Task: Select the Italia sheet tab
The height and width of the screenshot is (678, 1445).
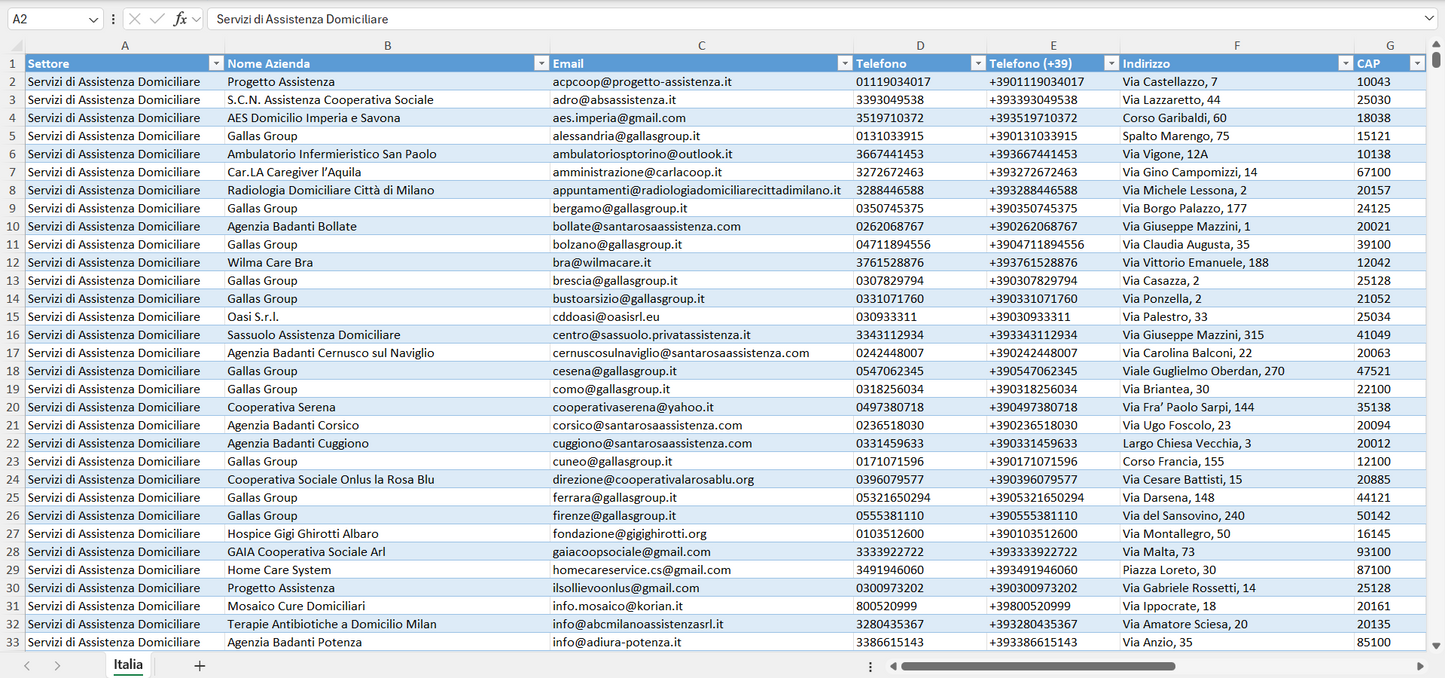Action: click(128, 665)
